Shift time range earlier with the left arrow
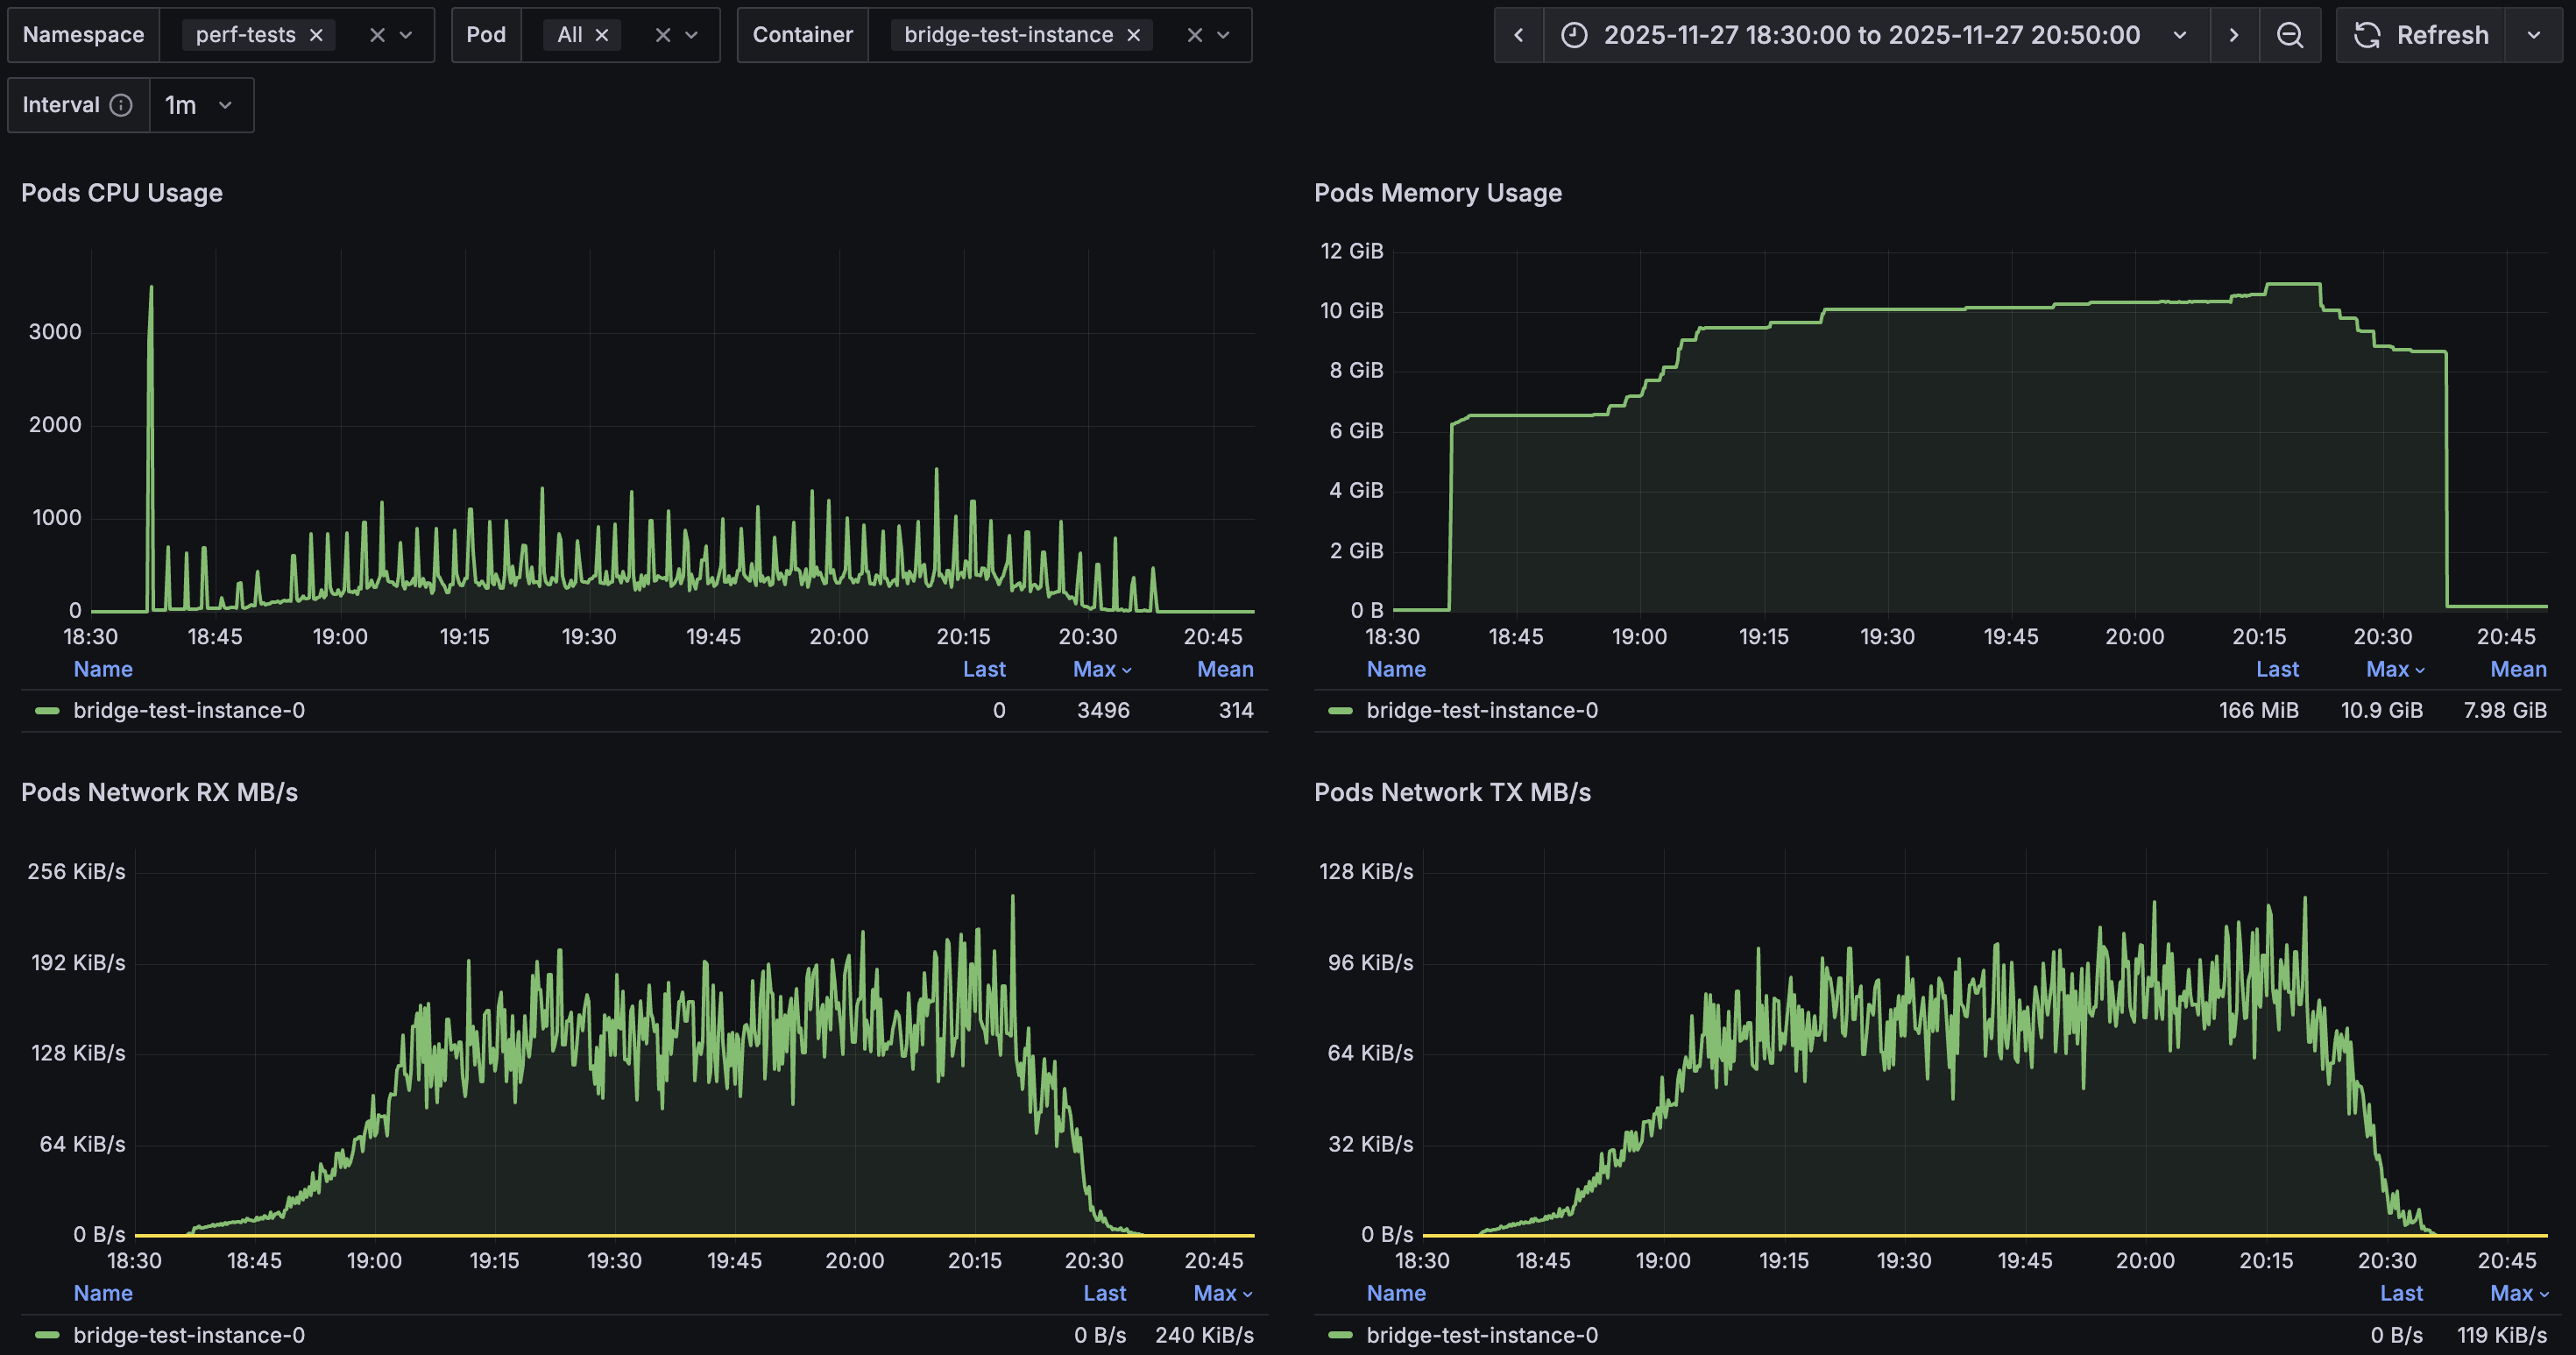Screen dimensions: 2576x1355 (x=1519, y=35)
